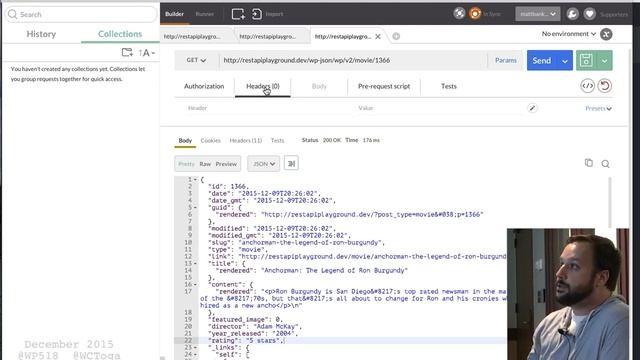This screenshot has height=360, width=640.
Task: Search within the response body
Action: point(605,164)
